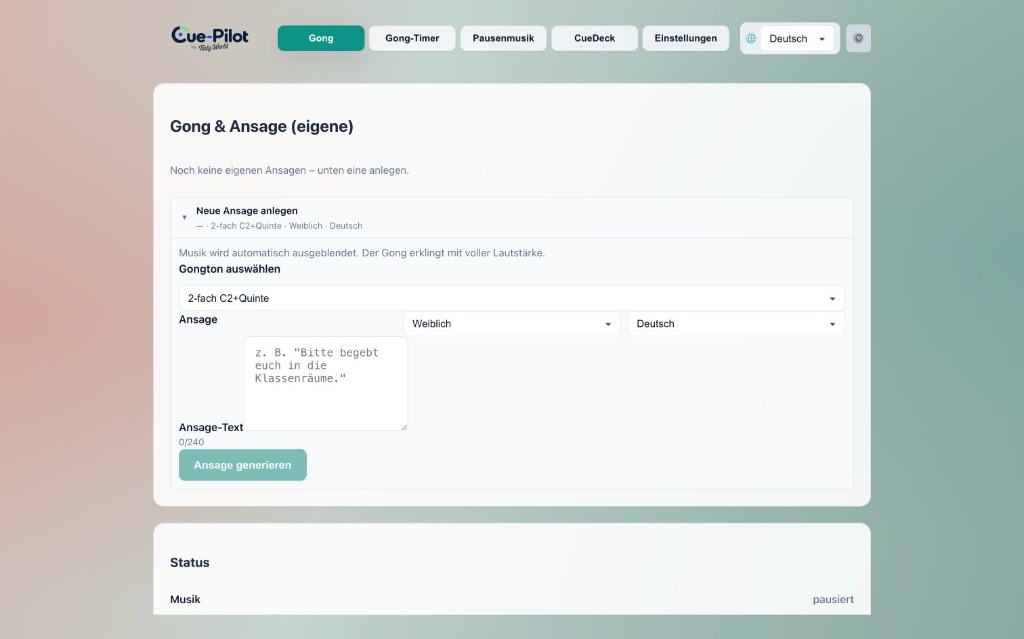Toggle the theme with the sun icon

(x=858, y=39)
